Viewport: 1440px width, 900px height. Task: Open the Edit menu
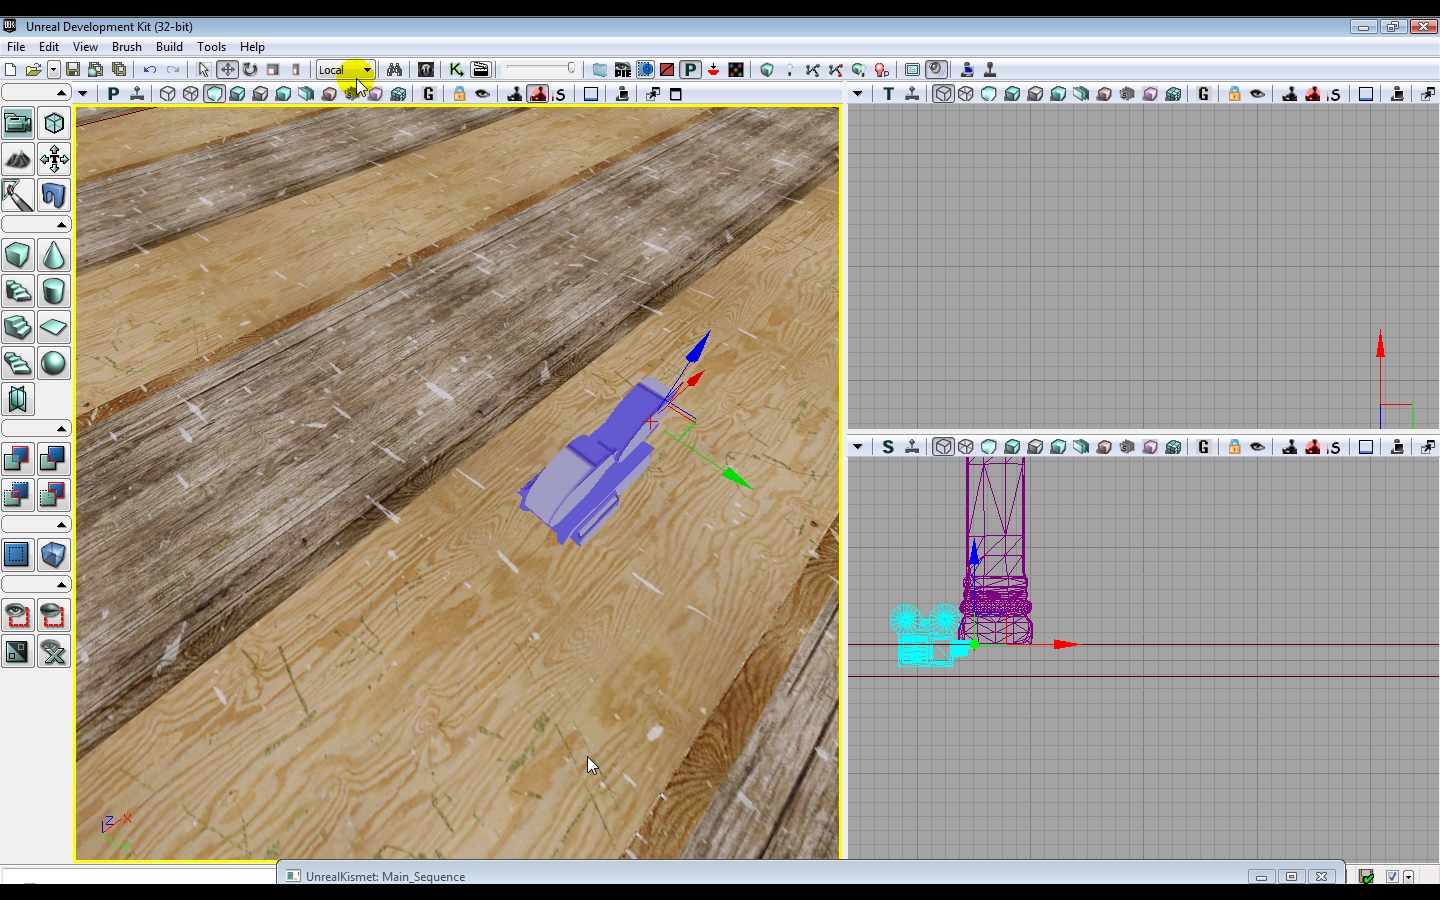point(49,47)
